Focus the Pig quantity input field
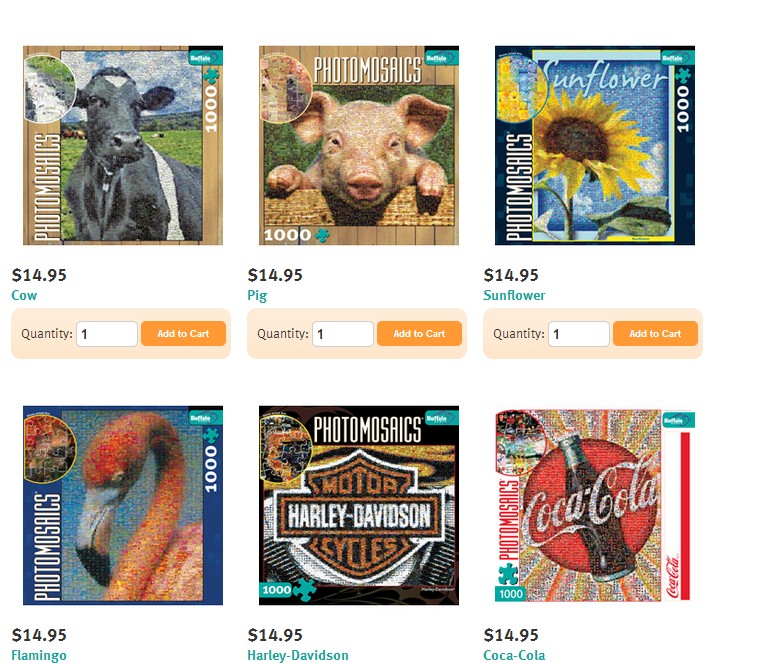Viewport: 776px width, 663px height. pyautogui.click(x=343, y=334)
